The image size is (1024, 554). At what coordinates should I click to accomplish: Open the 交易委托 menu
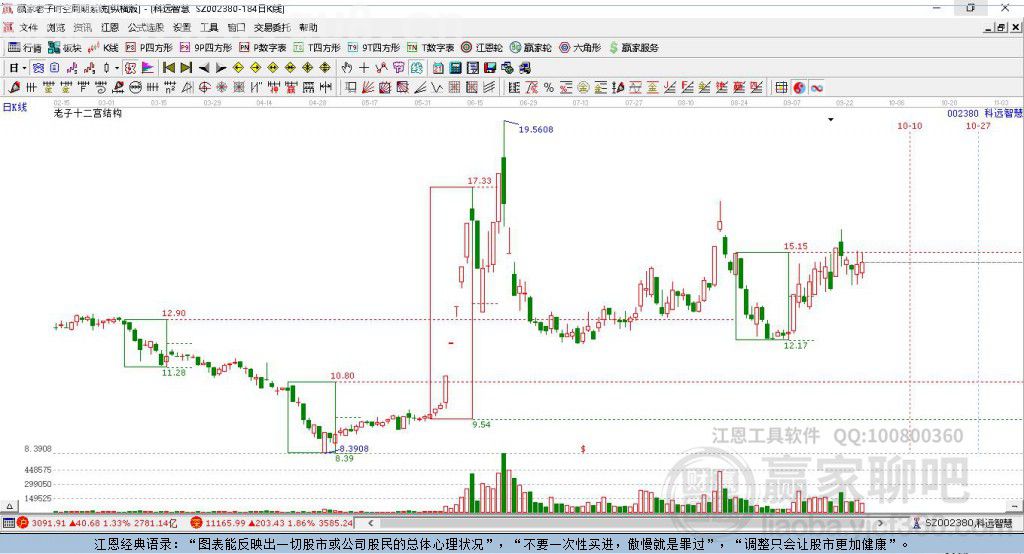coord(272,27)
